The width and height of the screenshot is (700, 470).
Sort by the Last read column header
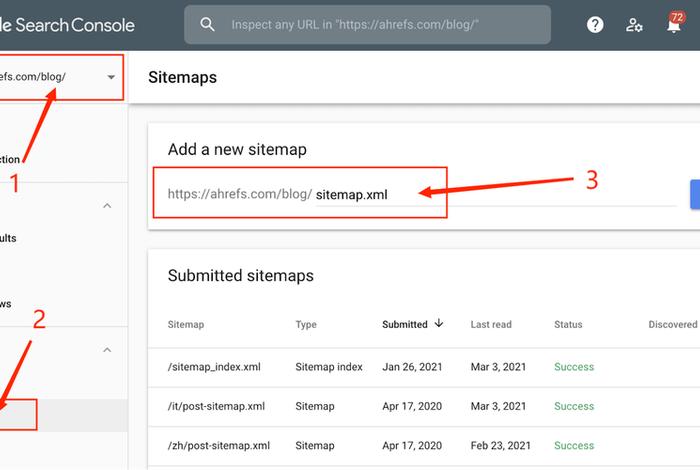(x=491, y=324)
